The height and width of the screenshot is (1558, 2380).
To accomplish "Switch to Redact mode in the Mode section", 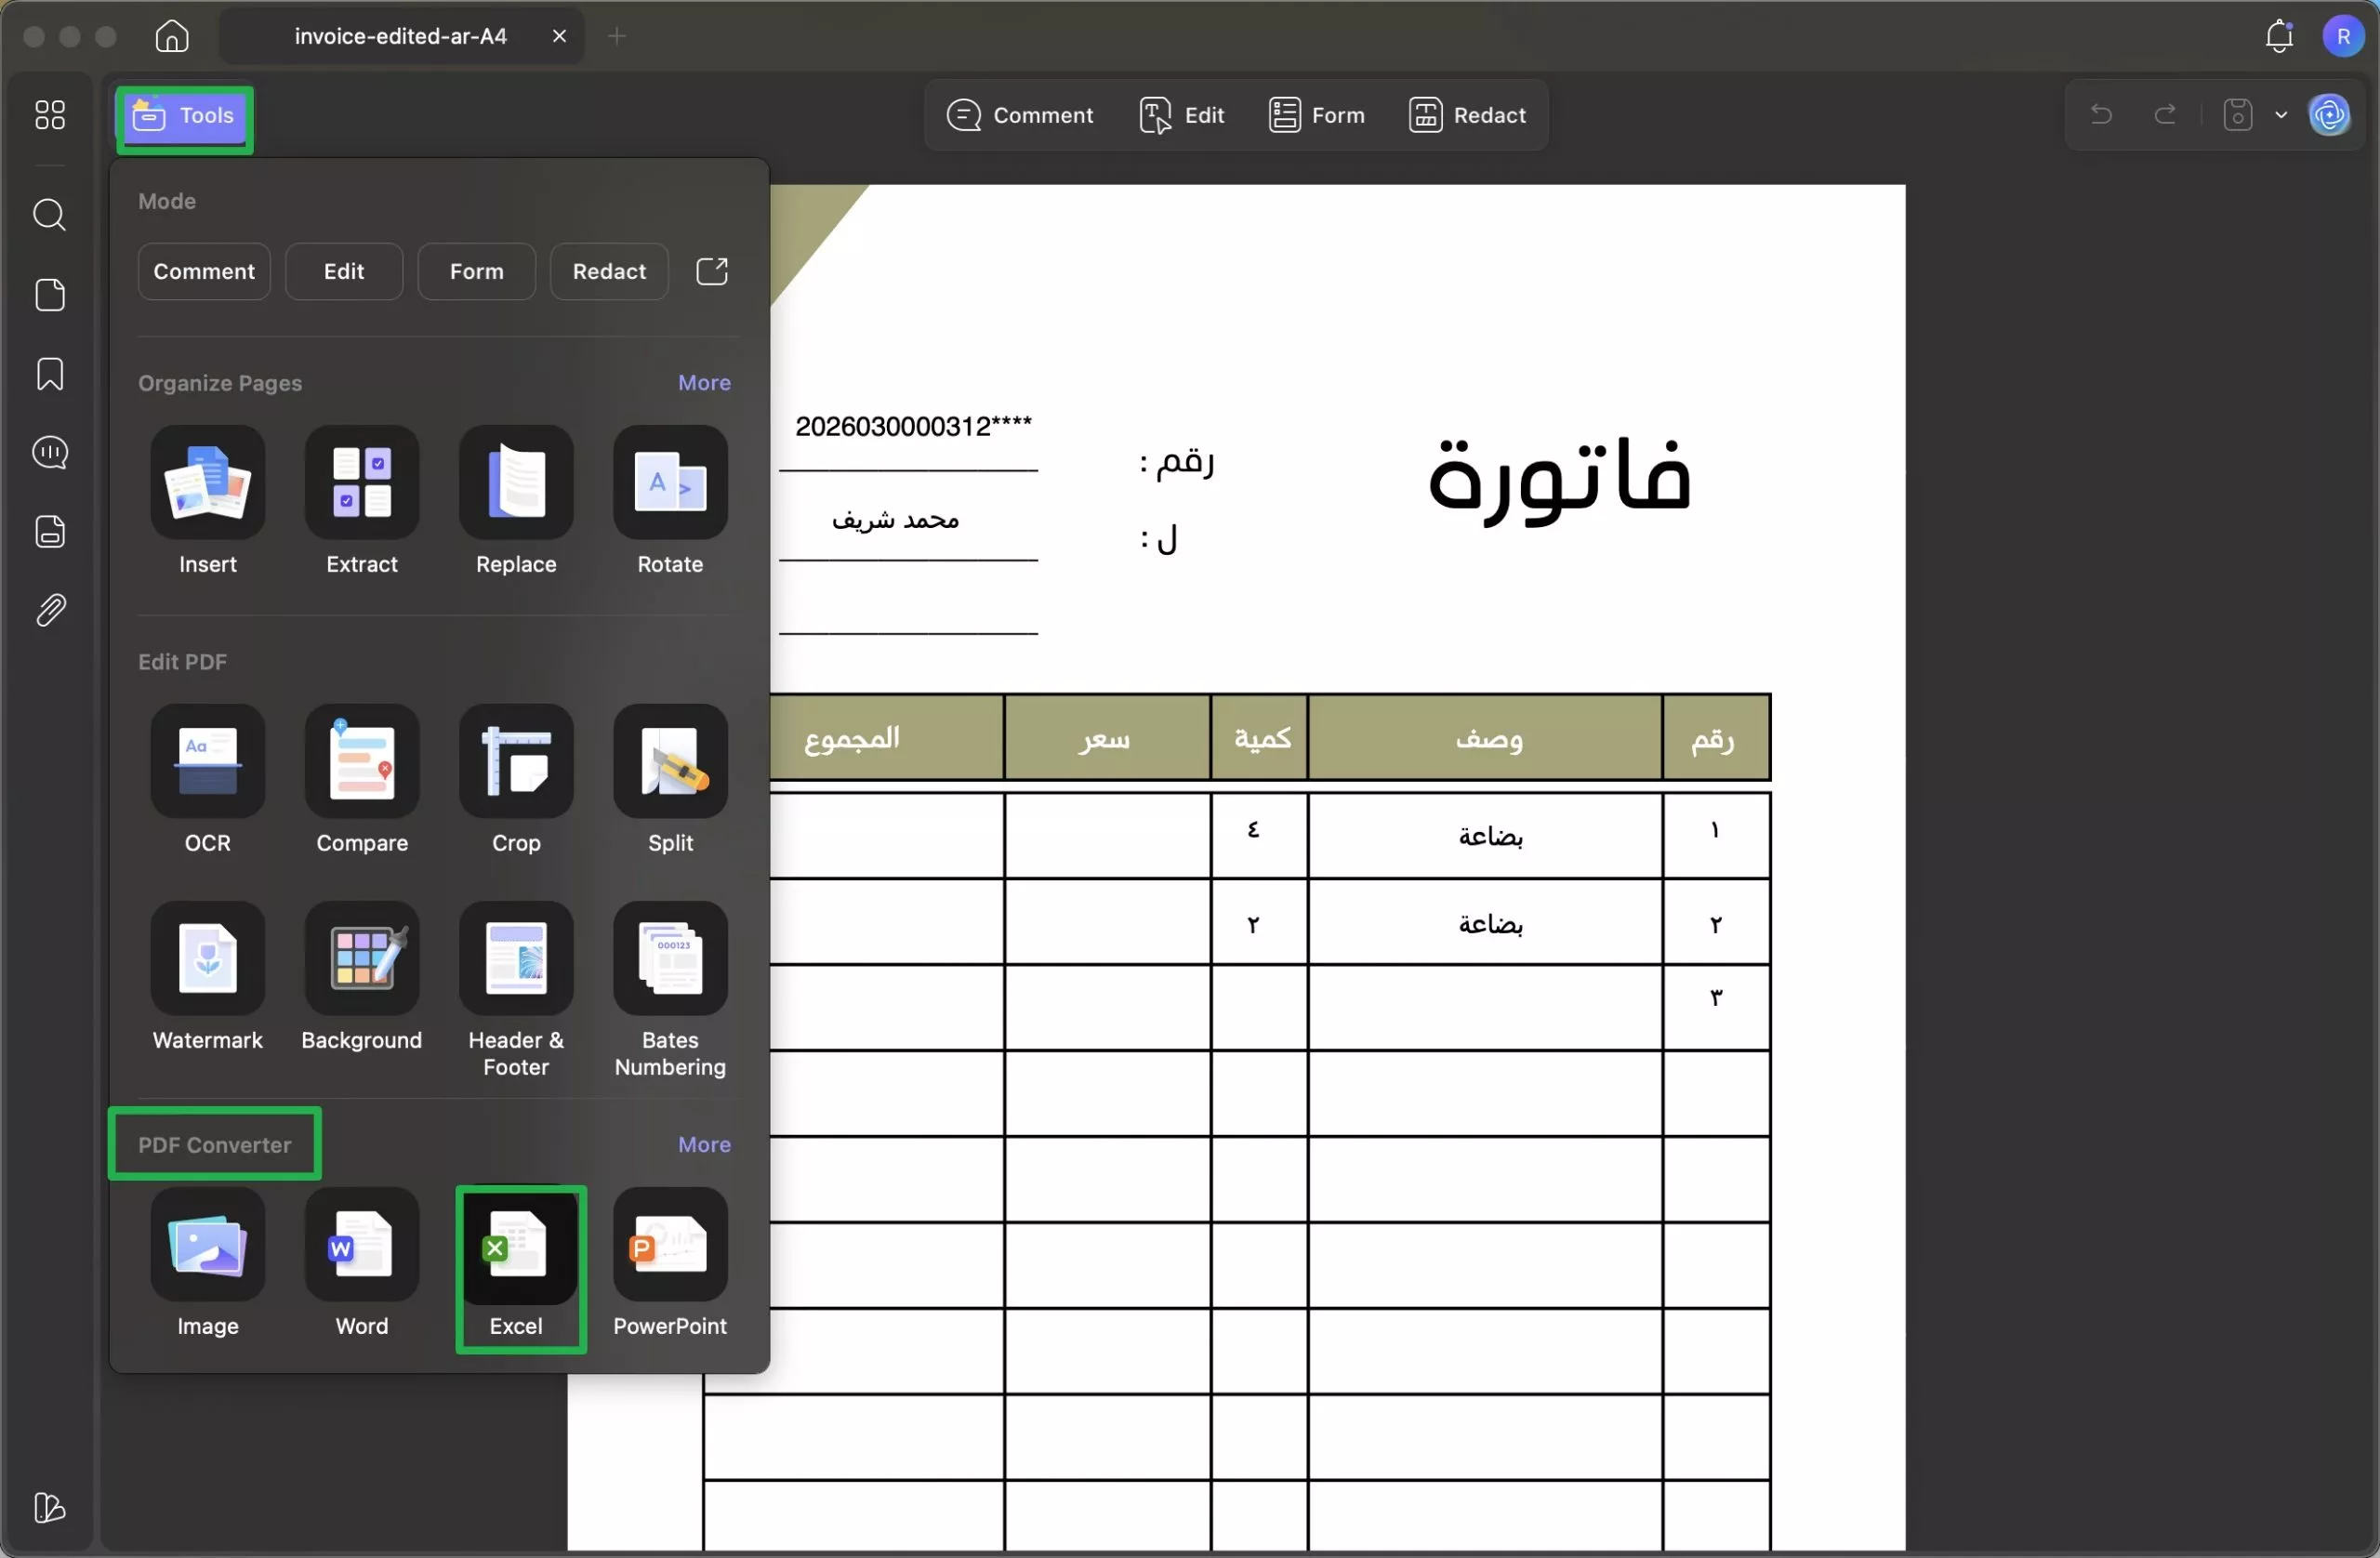I will pyautogui.click(x=608, y=271).
